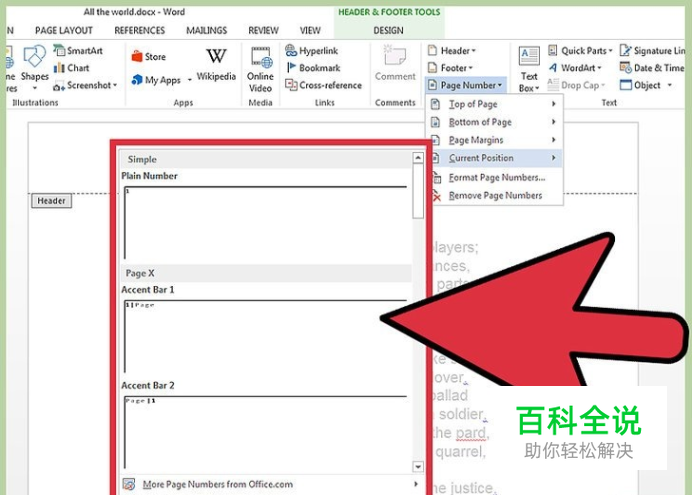Click the Online Video label text

(x=260, y=82)
